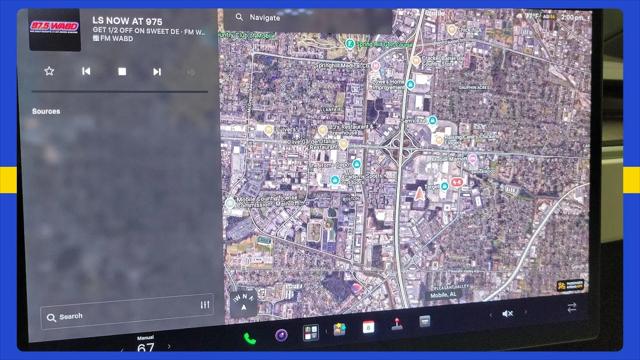Tap the 97.5 WABD station logo
The height and width of the screenshot is (360, 640).
pyautogui.click(x=55, y=29)
